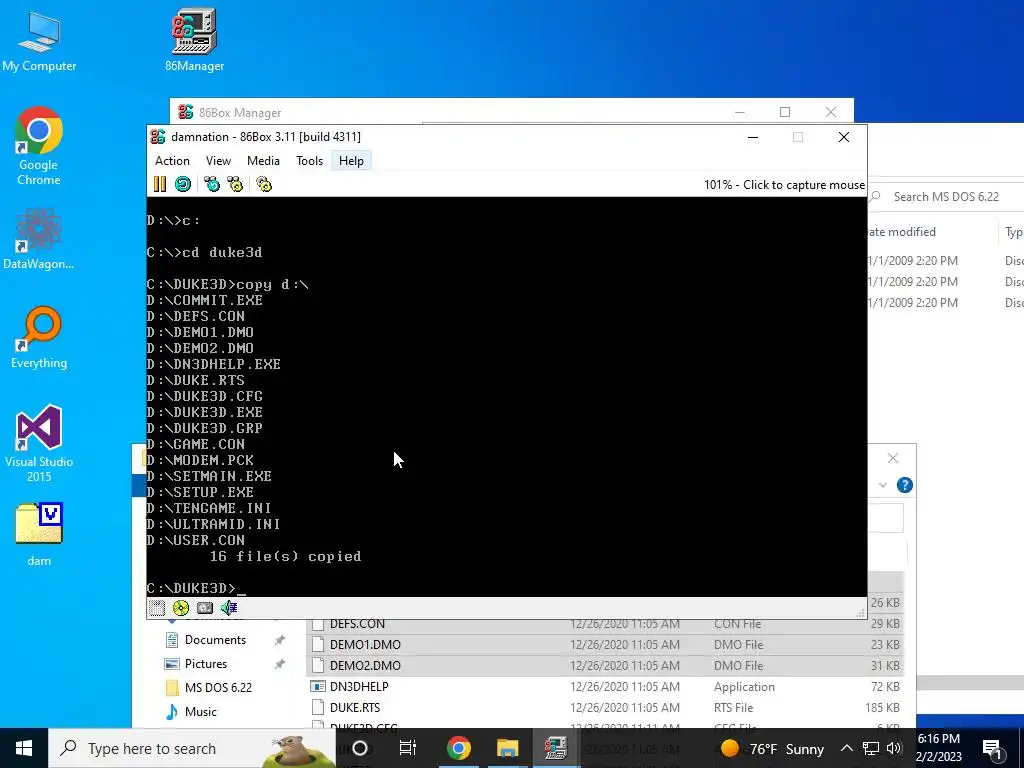Open File Explorer from taskbar

click(x=507, y=748)
